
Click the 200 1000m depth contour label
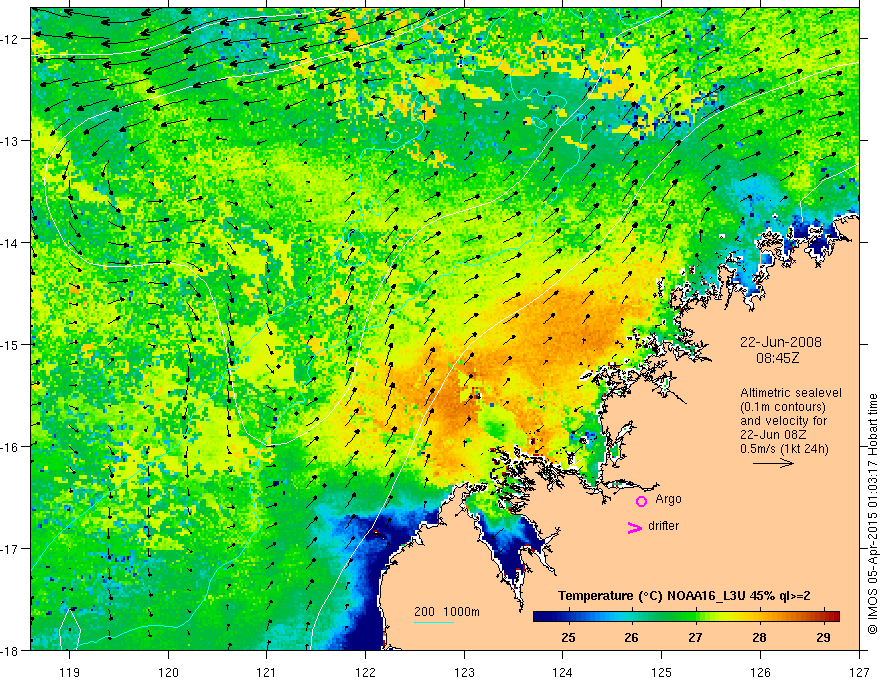(x=447, y=612)
